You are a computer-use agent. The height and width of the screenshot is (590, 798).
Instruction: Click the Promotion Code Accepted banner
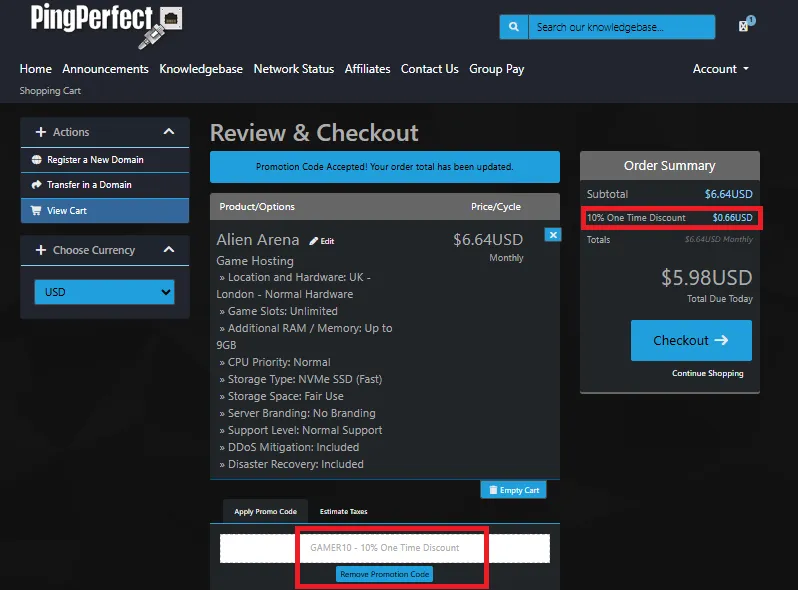point(385,167)
